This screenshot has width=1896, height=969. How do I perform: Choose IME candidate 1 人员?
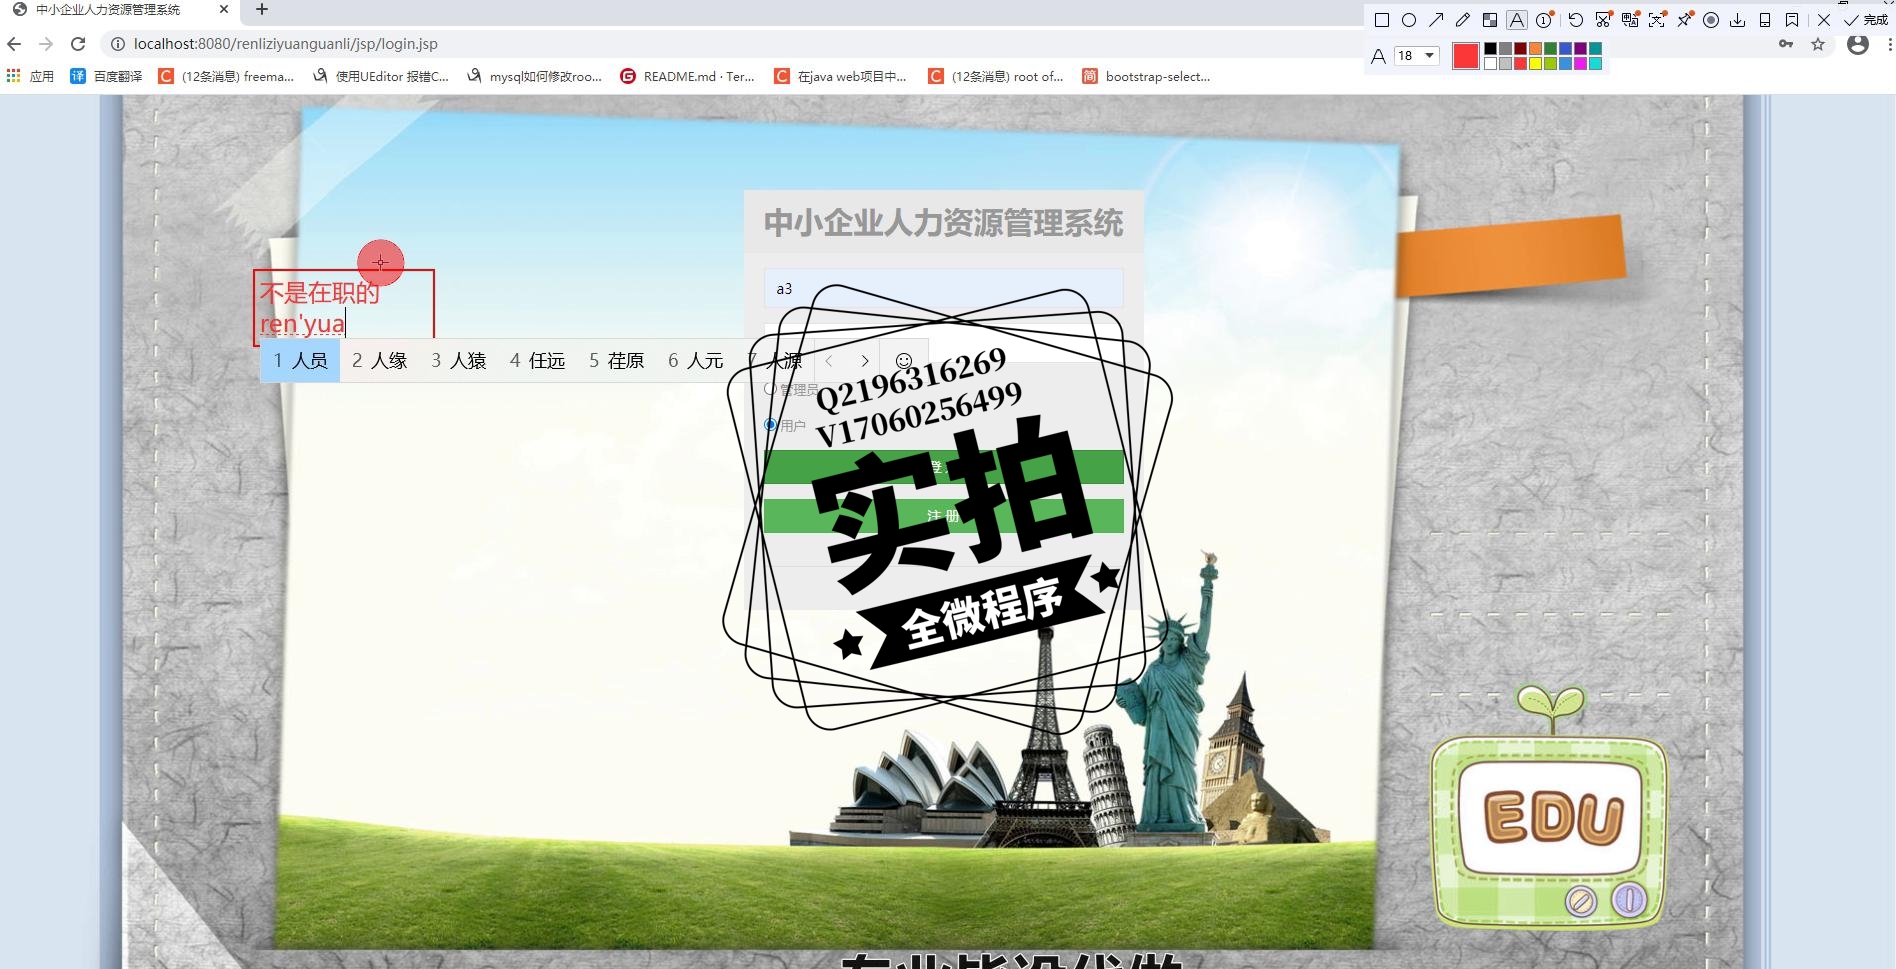tap(300, 361)
